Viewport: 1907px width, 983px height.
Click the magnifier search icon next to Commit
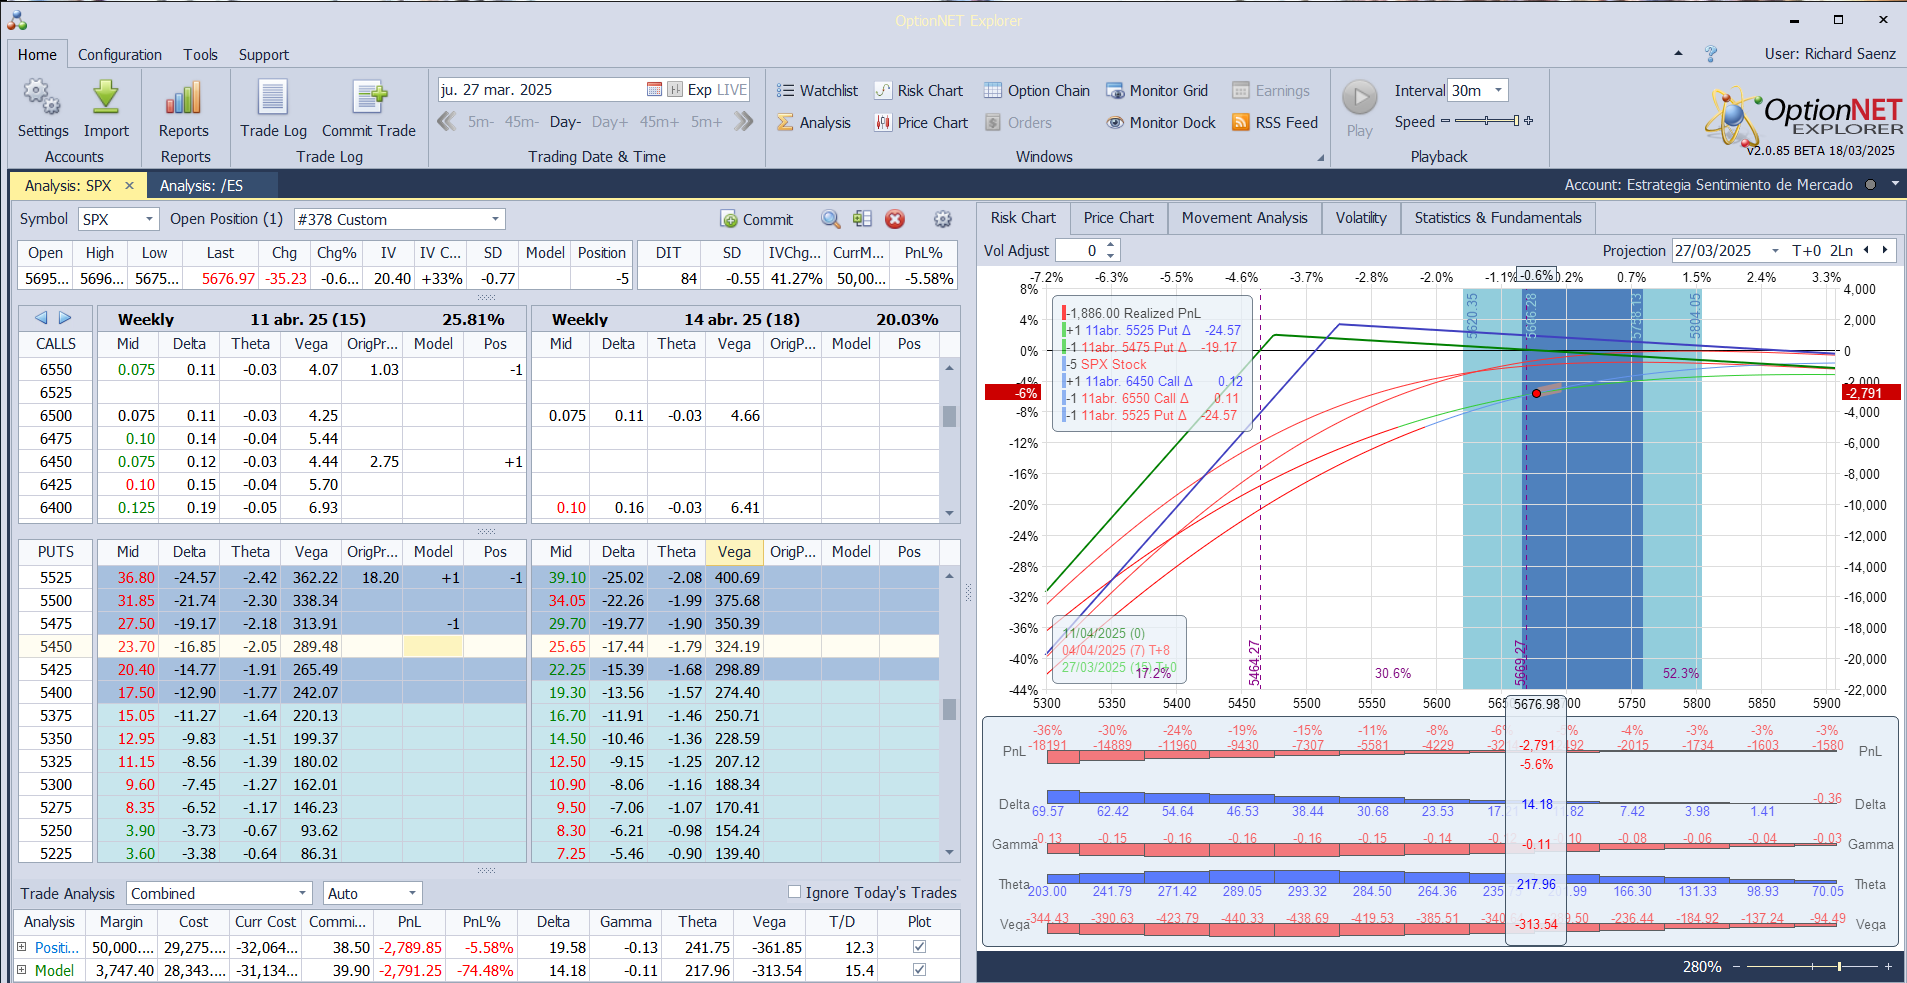click(830, 219)
